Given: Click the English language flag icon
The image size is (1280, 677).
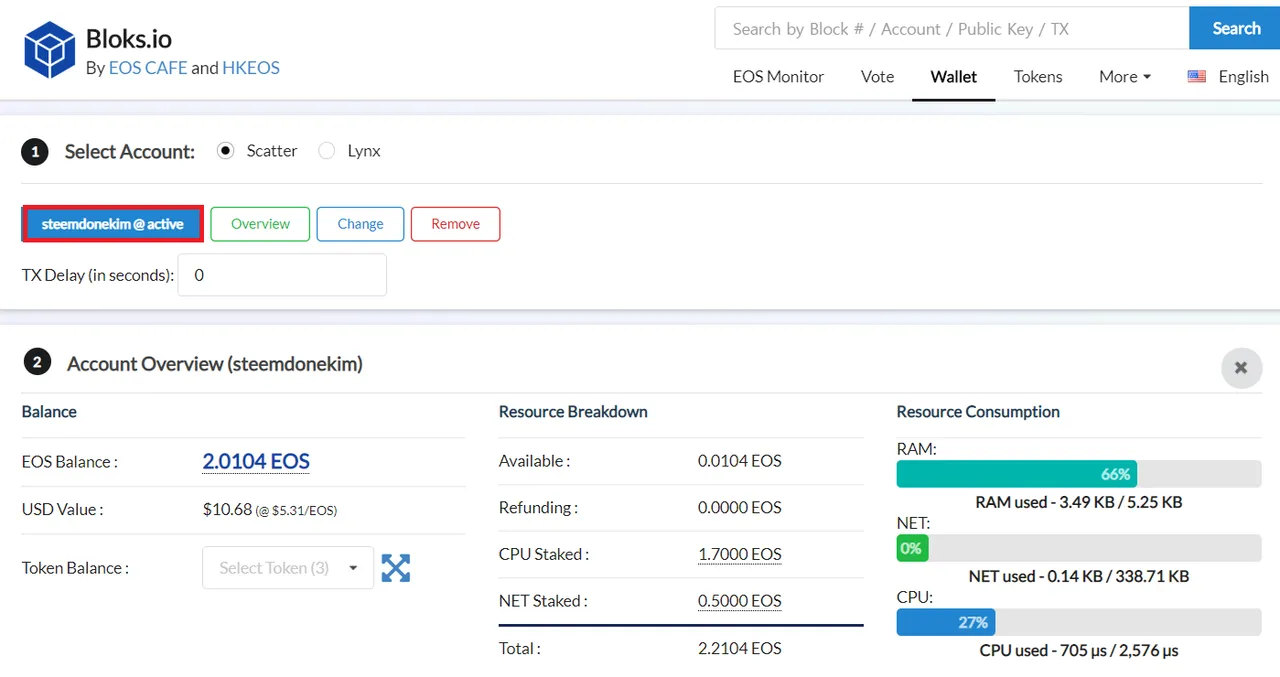Looking at the screenshot, I should pos(1196,76).
